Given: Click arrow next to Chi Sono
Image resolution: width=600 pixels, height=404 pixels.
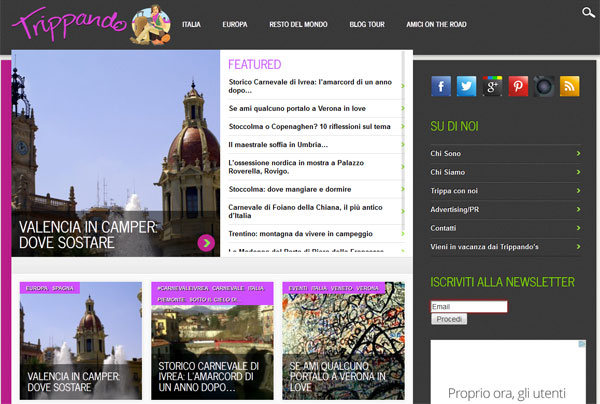Looking at the screenshot, I should point(578,153).
